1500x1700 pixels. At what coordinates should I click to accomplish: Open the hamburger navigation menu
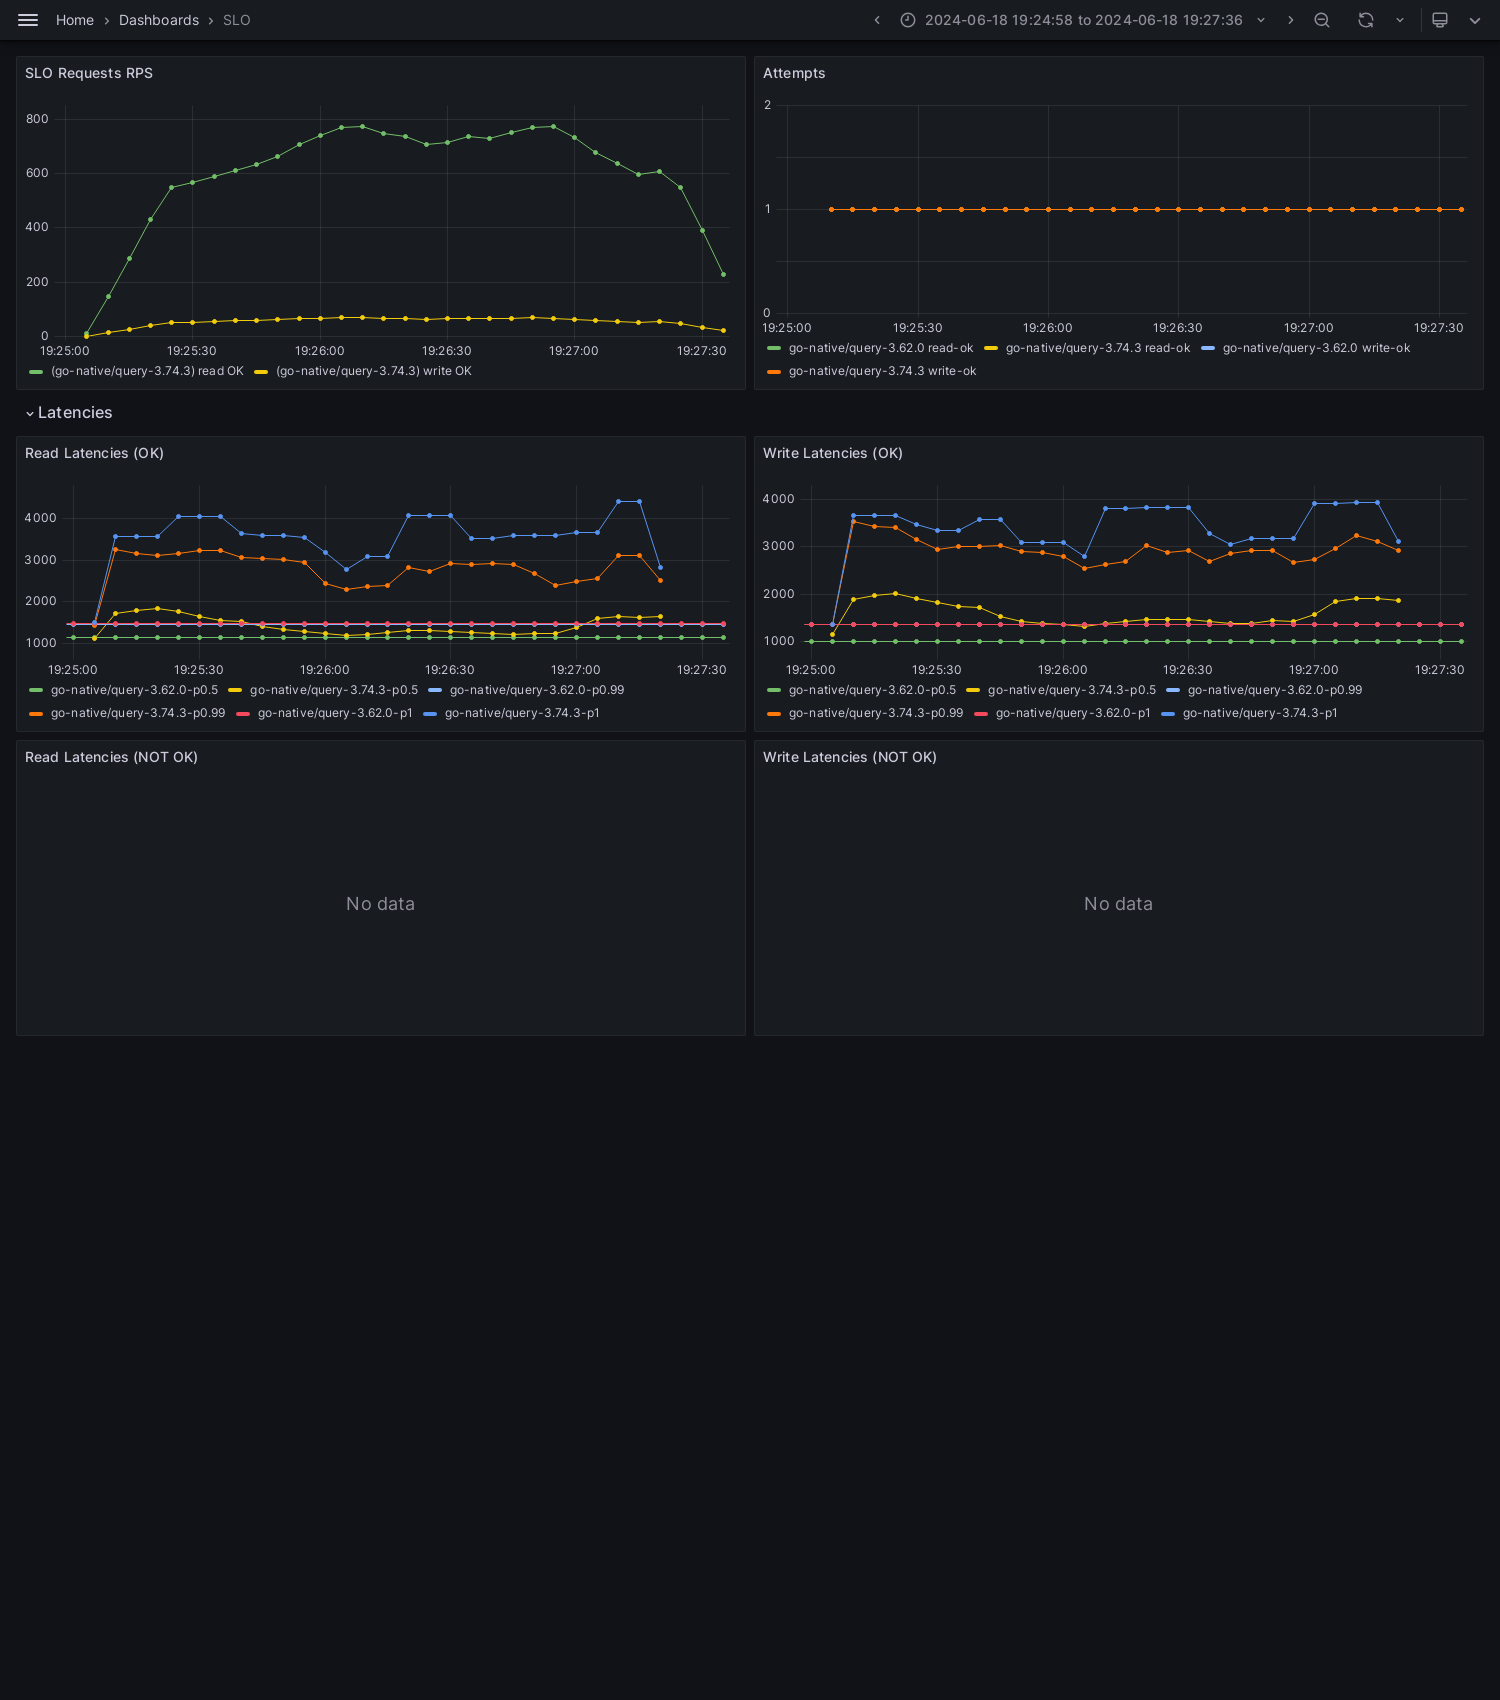coord(28,20)
